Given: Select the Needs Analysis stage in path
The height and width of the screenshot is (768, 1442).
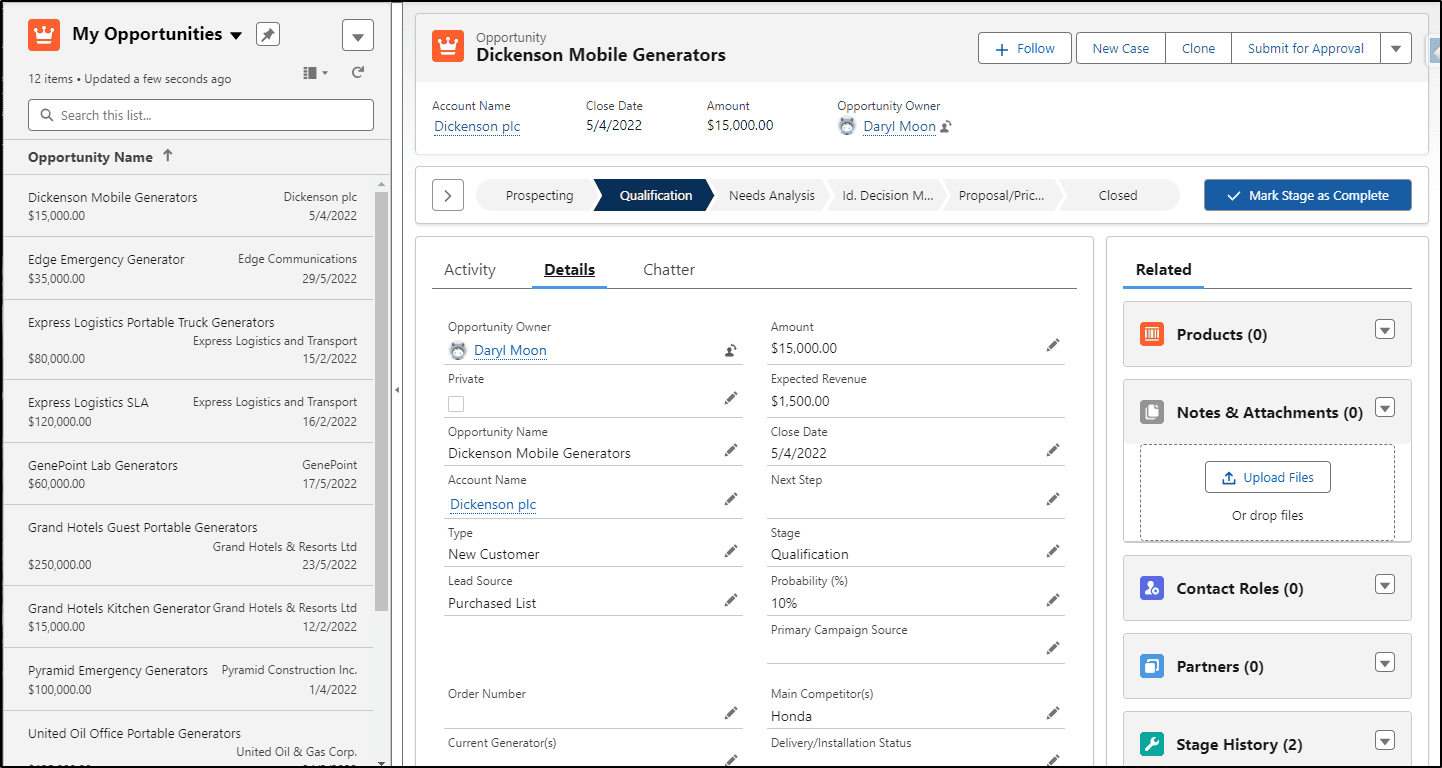Looking at the screenshot, I should click(771, 196).
